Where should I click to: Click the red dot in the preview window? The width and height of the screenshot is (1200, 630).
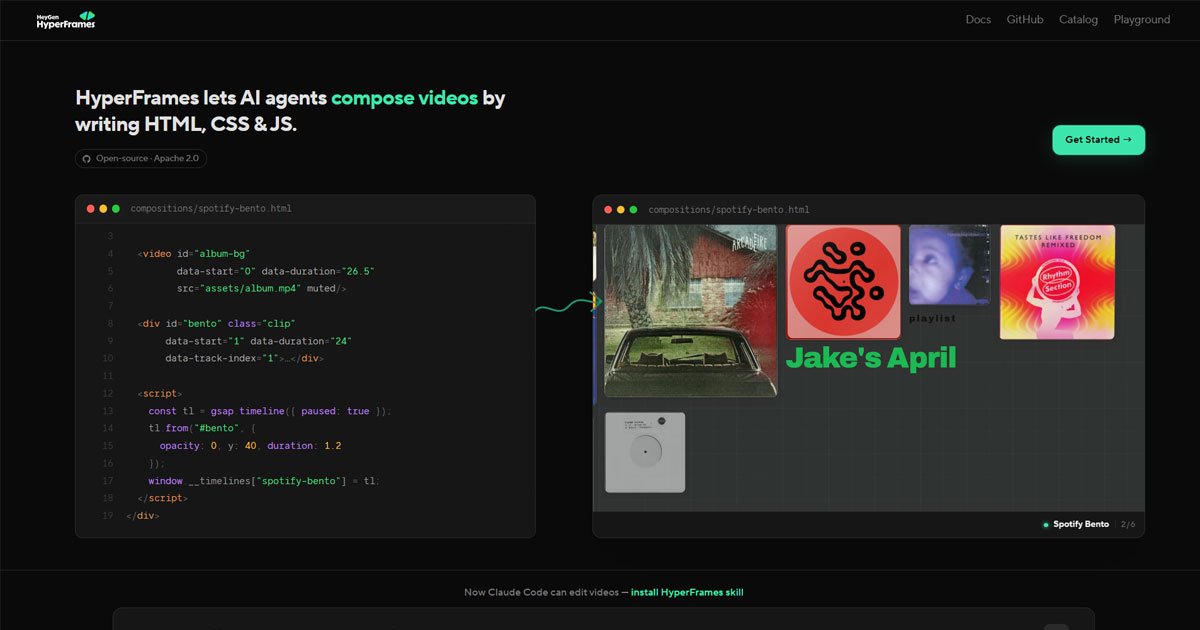(608, 210)
